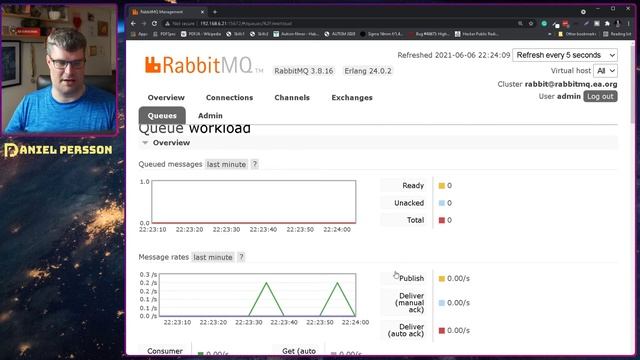640x360 pixels.
Task: Switch to the Admin tab
Action: [210, 116]
